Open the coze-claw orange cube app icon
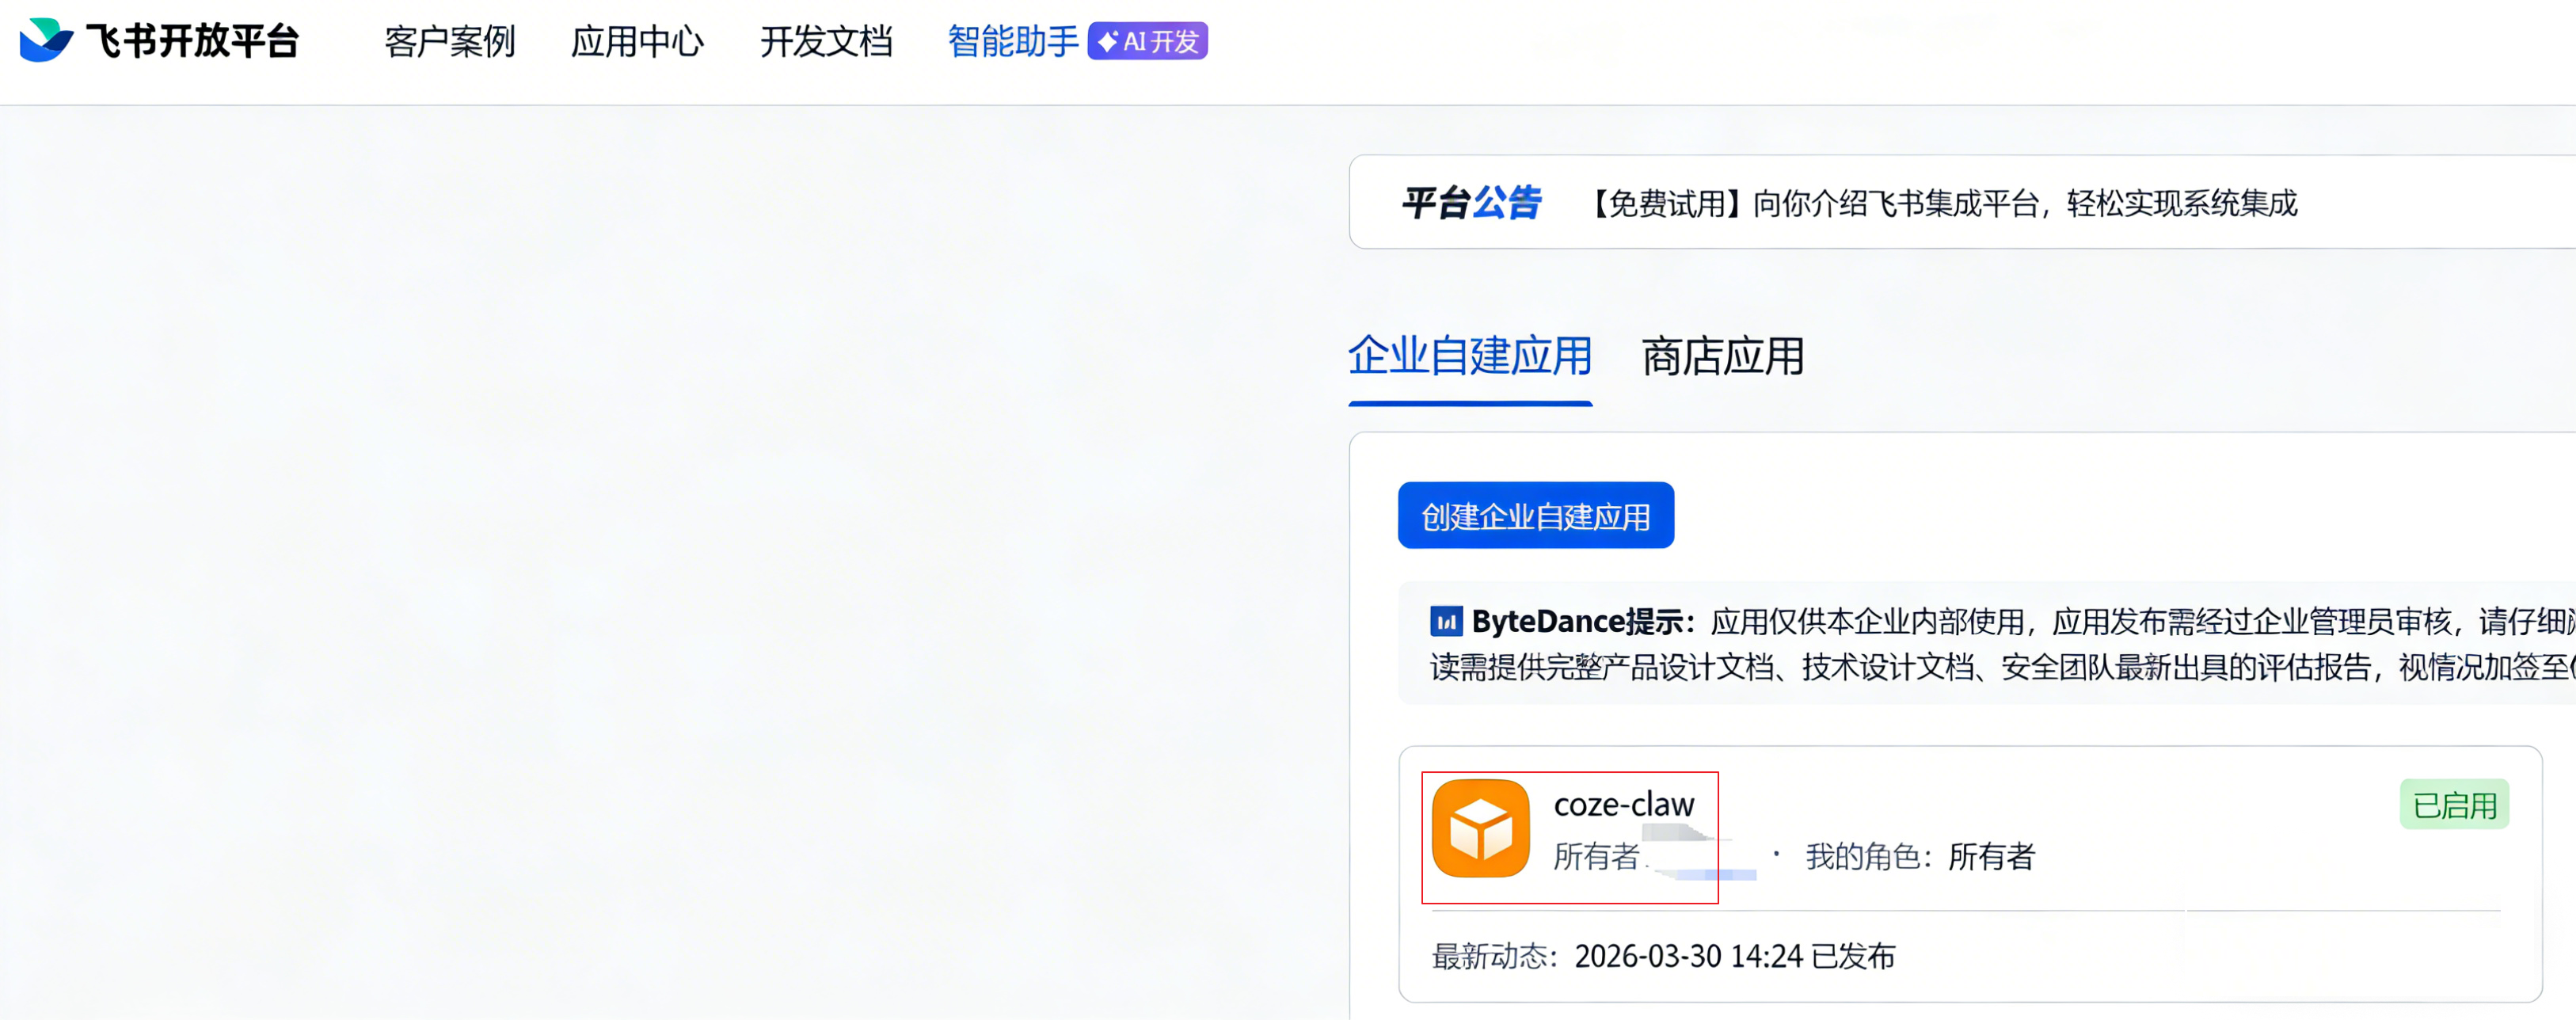The image size is (2576, 1020). (x=1481, y=828)
